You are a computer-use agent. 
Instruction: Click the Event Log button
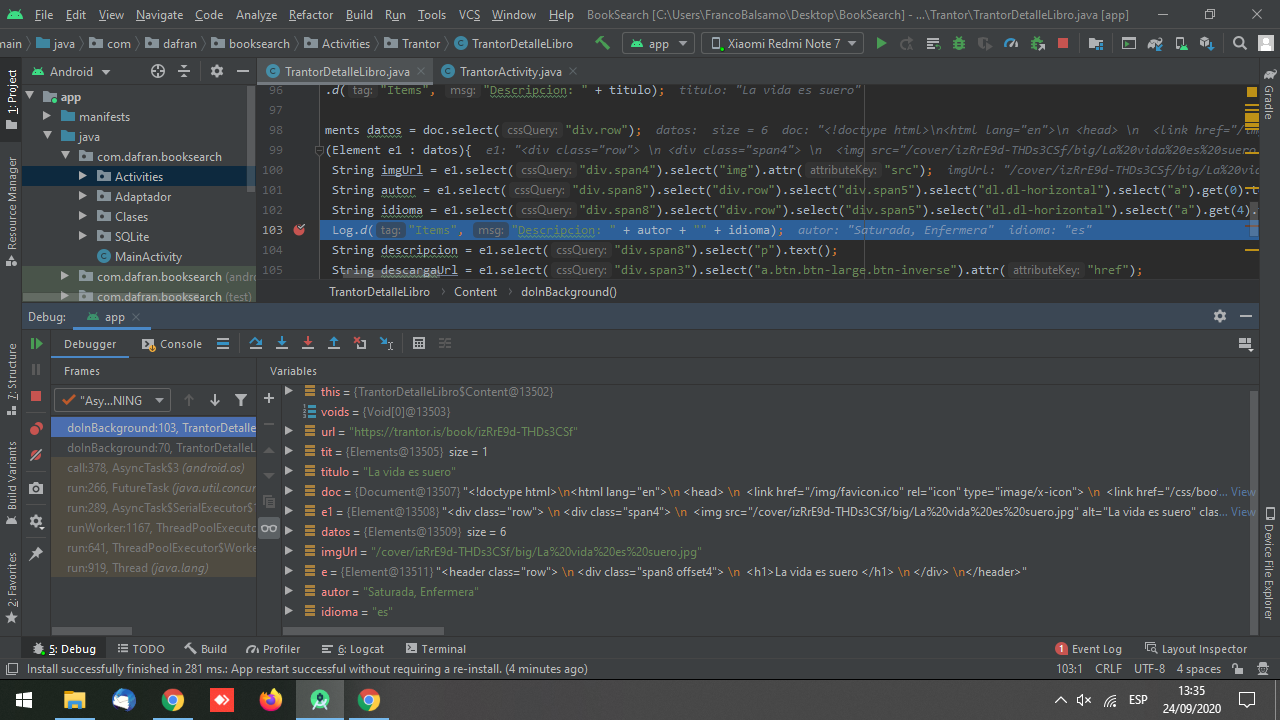(x=1088, y=649)
